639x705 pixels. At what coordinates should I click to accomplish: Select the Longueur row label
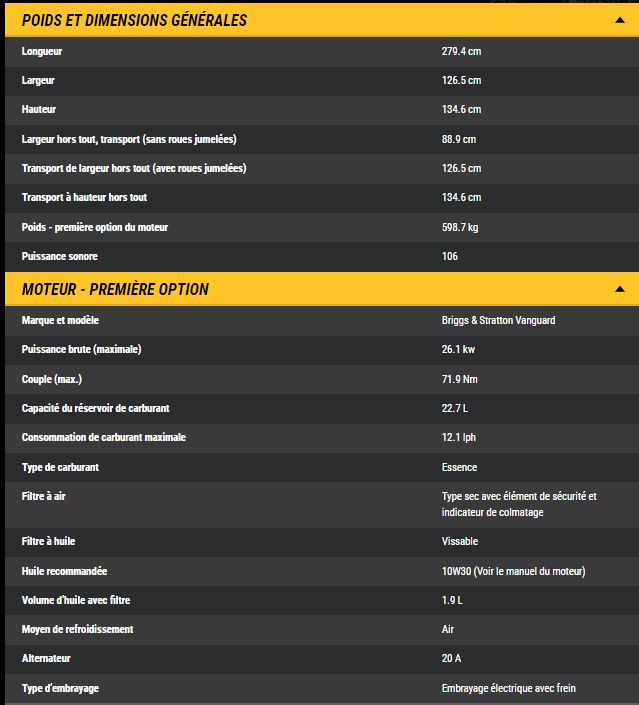pyautogui.click(x=42, y=51)
